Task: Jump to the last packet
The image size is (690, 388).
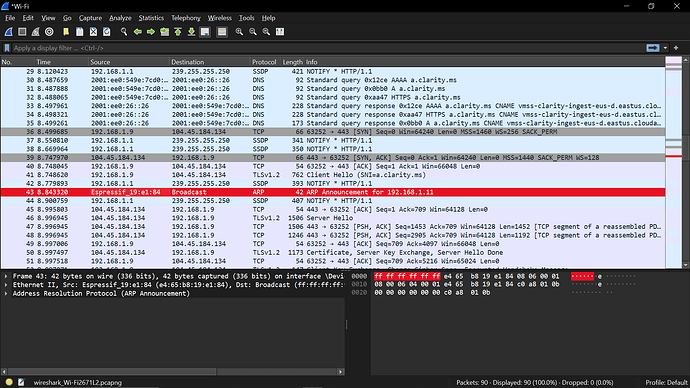Action: pos(191,32)
